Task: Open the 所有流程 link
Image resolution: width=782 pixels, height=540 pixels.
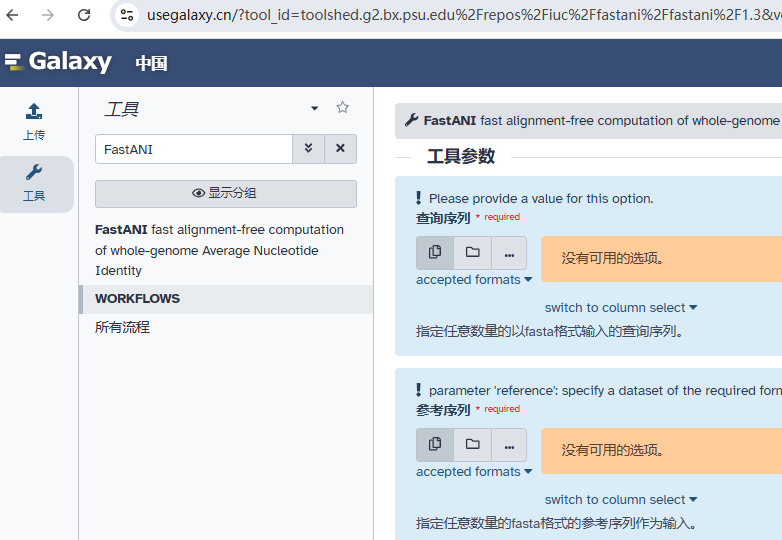Action: [123, 327]
